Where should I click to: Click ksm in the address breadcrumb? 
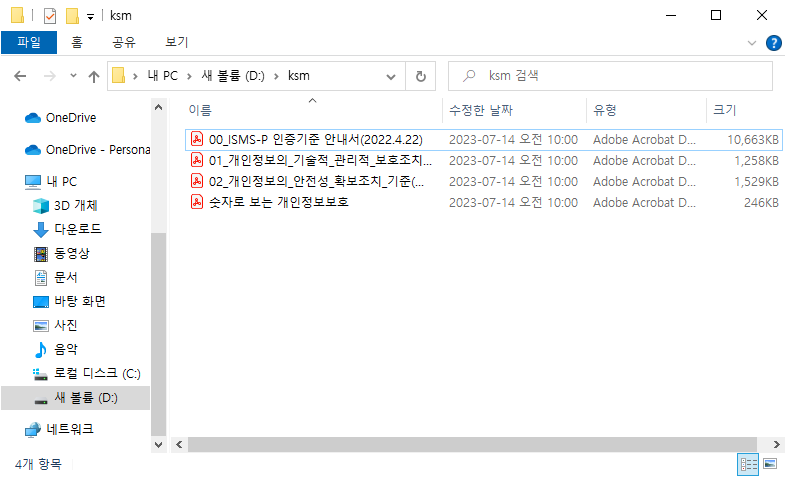click(x=299, y=76)
